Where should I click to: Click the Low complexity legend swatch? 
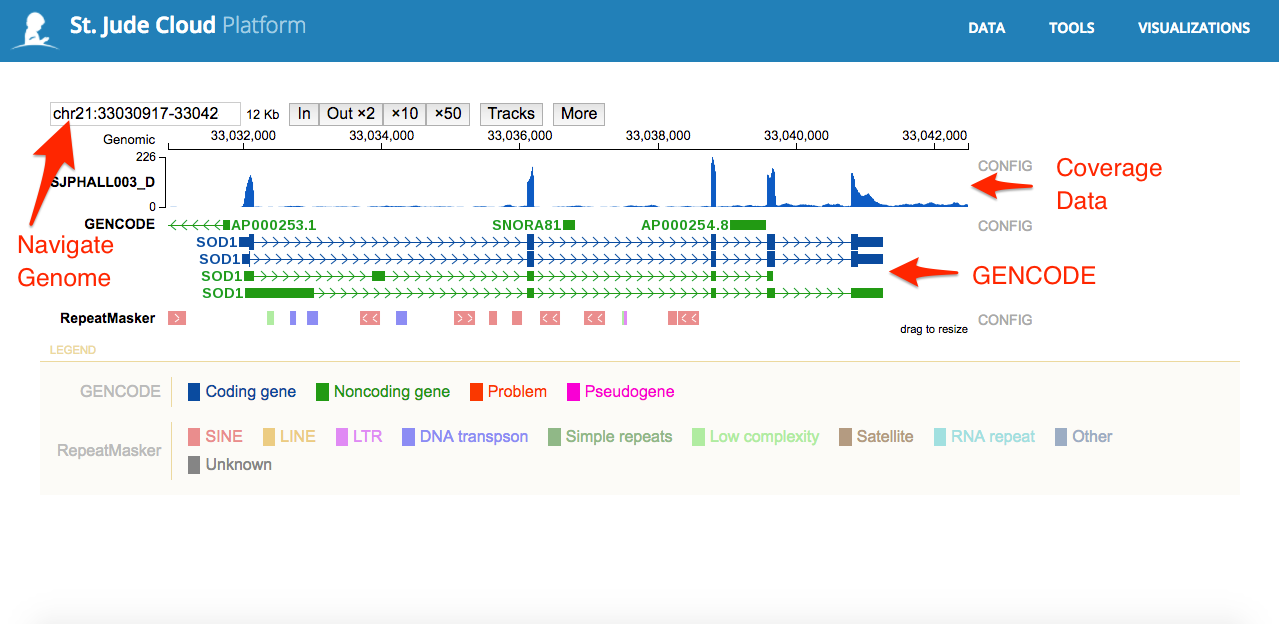(x=698, y=437)
